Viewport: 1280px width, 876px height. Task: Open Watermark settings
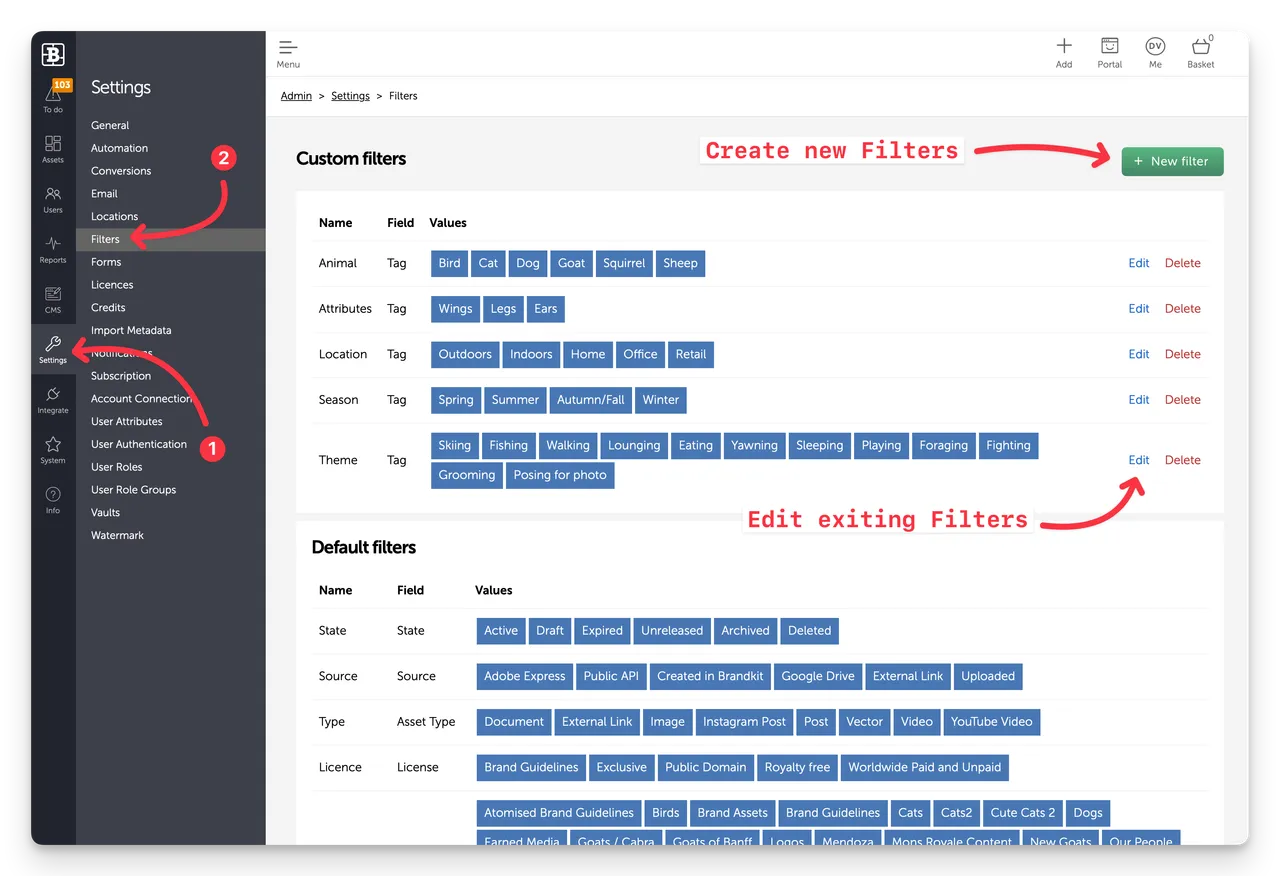117,535
